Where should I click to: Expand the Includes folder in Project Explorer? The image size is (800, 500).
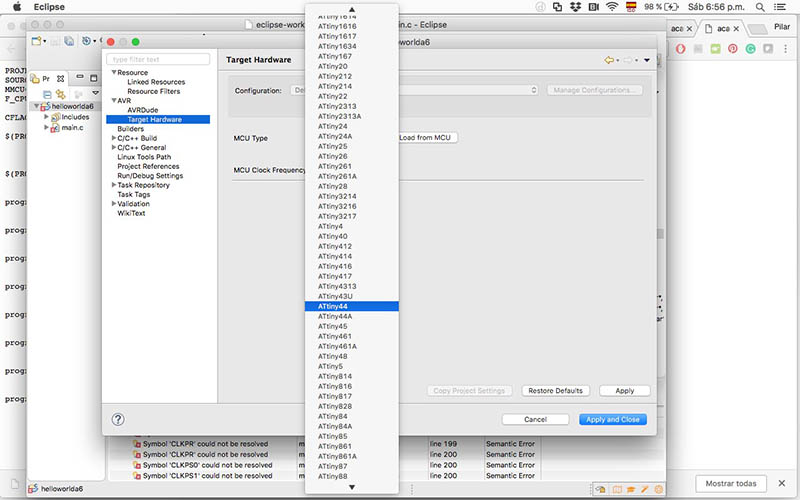[46, 117]
